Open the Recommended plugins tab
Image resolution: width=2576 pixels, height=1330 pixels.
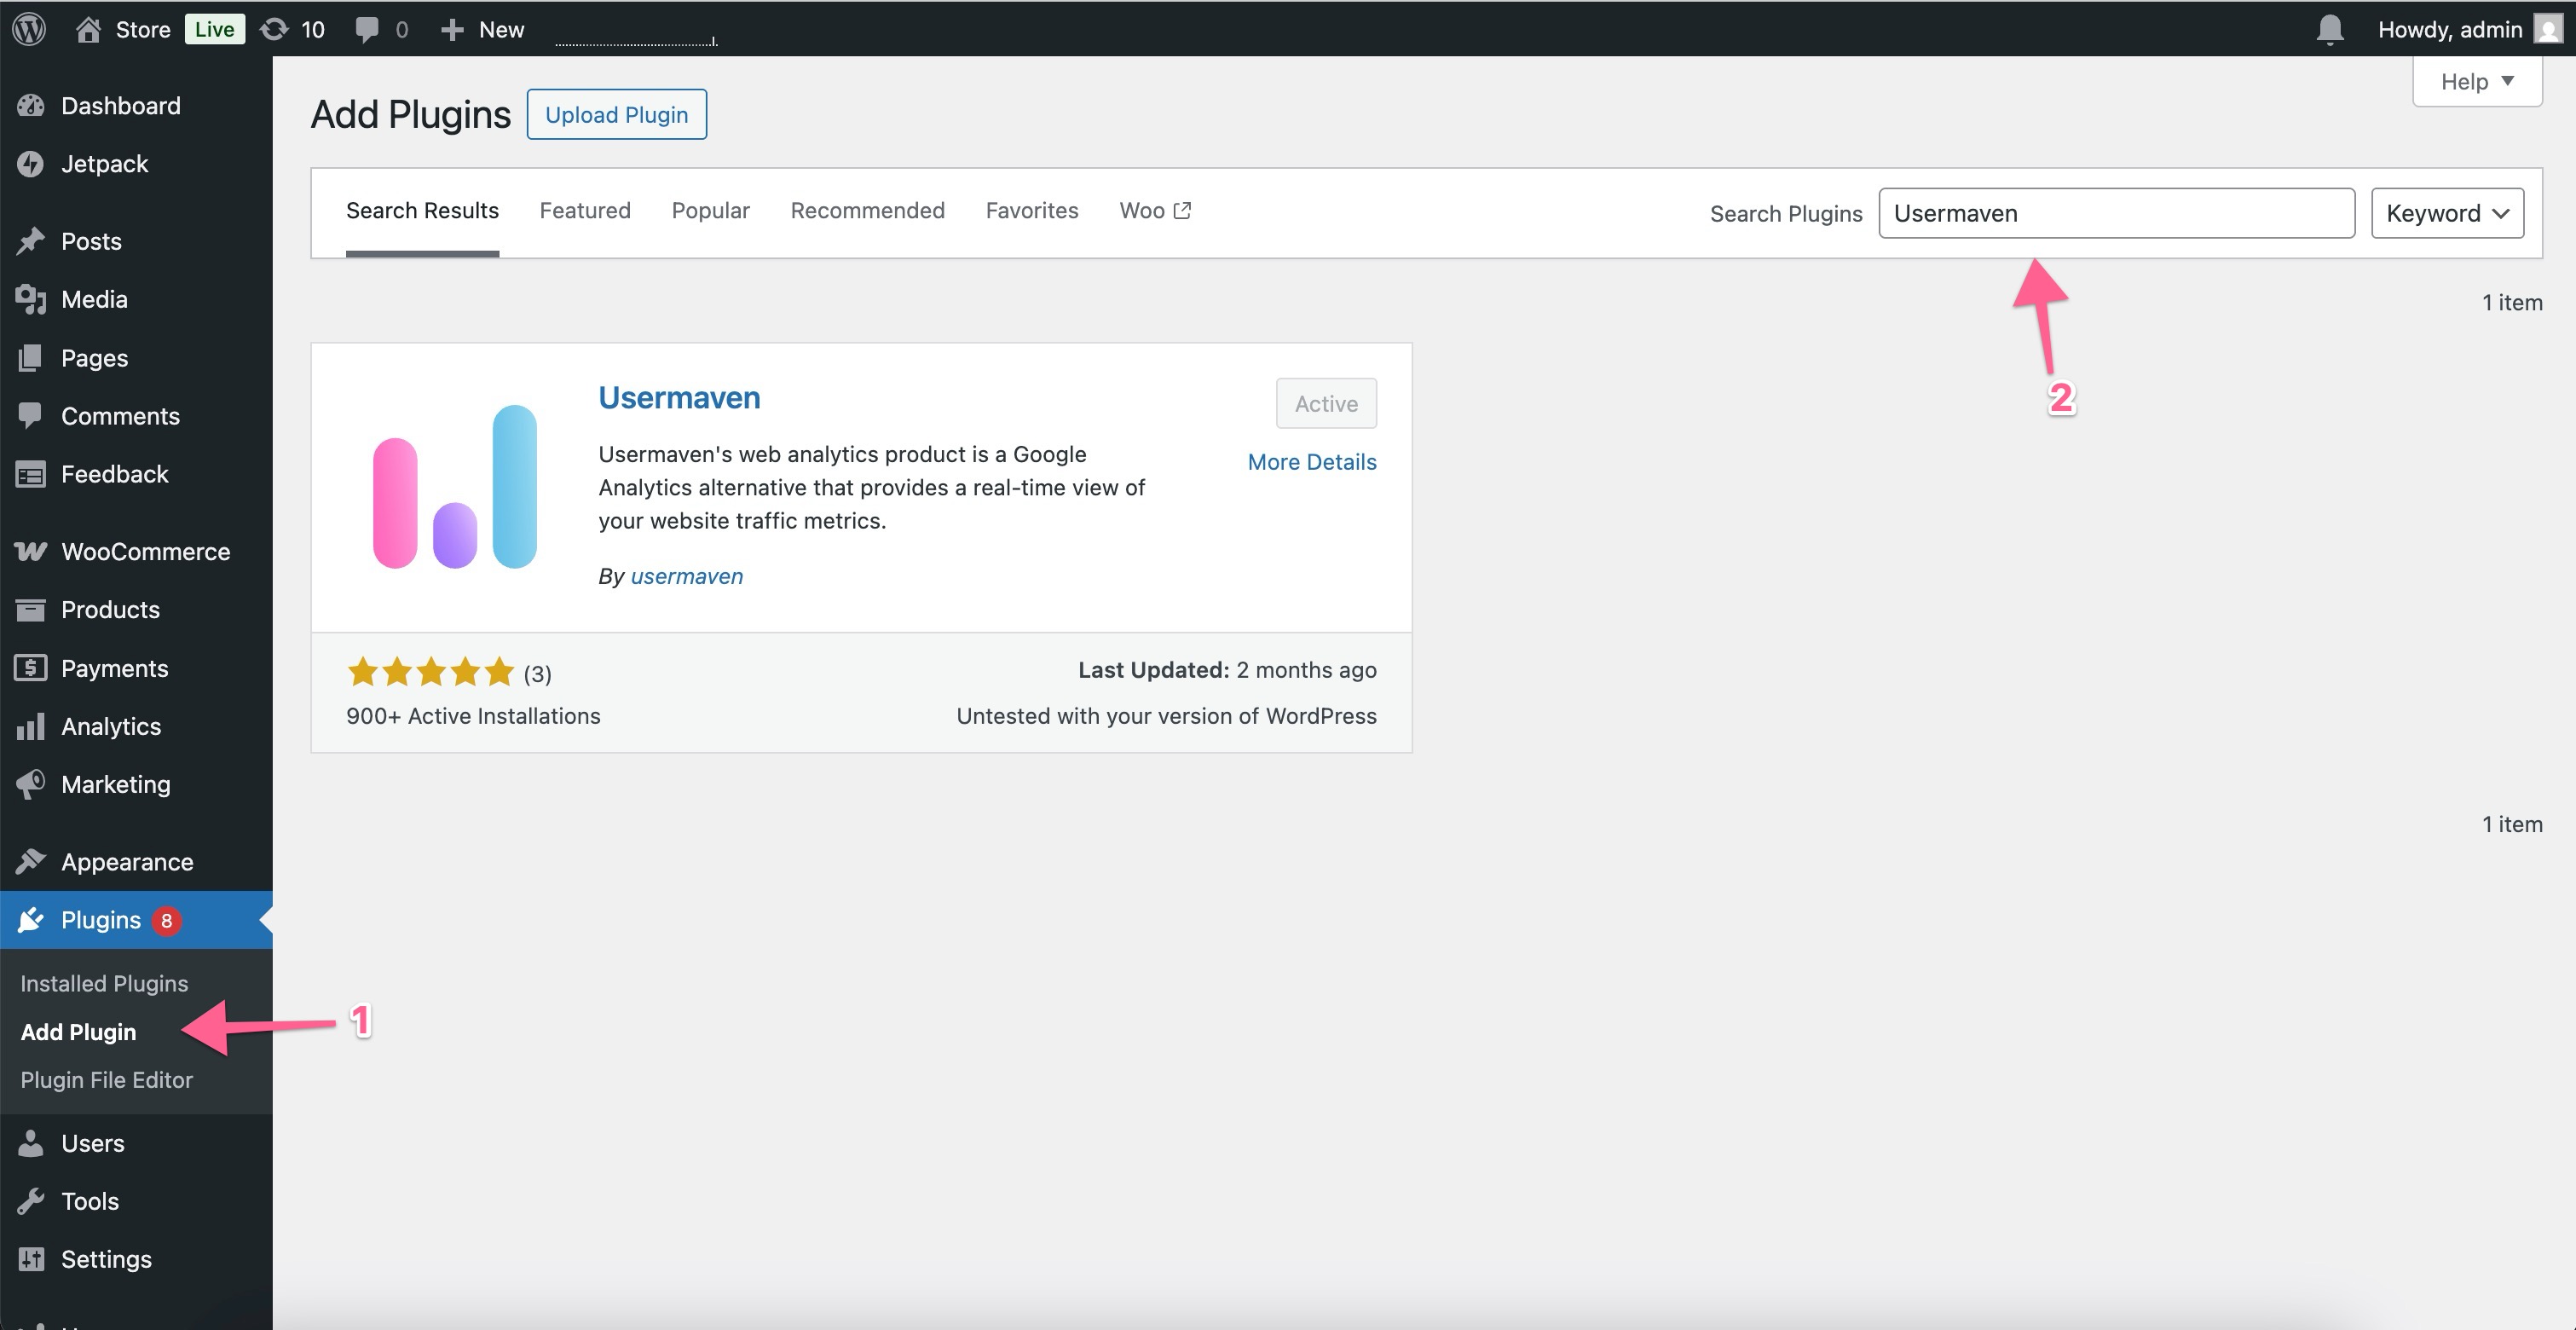[867, 210]
